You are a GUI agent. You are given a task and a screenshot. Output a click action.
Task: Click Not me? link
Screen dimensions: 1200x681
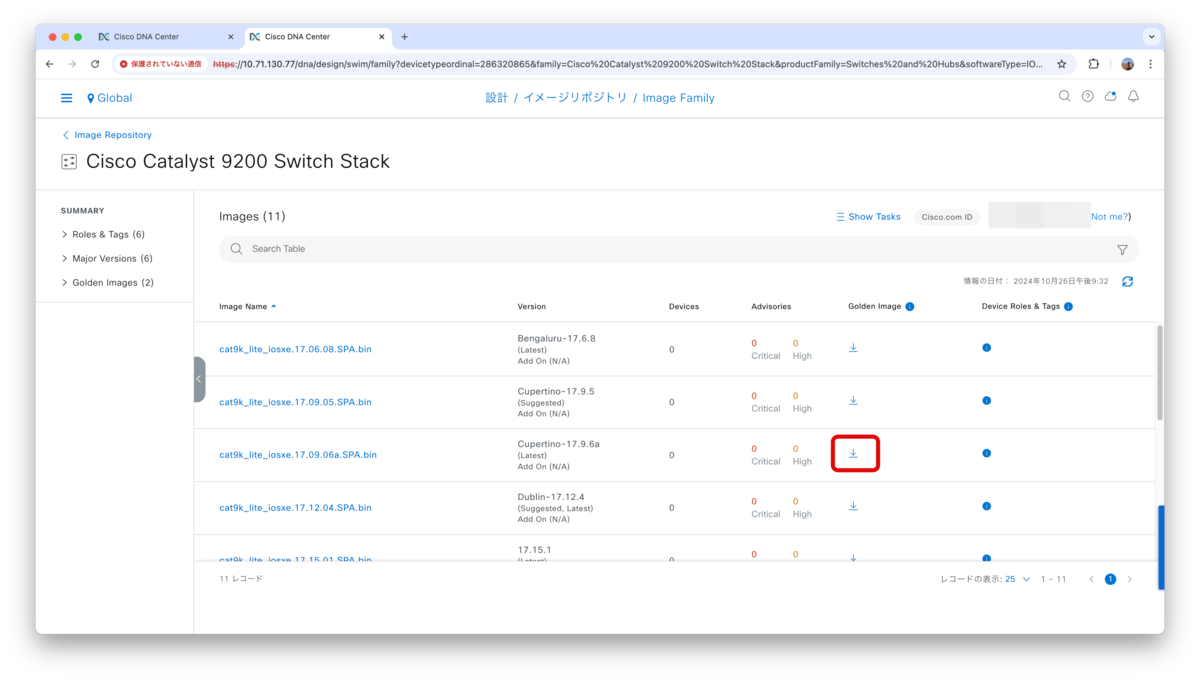click(x=1111, y=217)
